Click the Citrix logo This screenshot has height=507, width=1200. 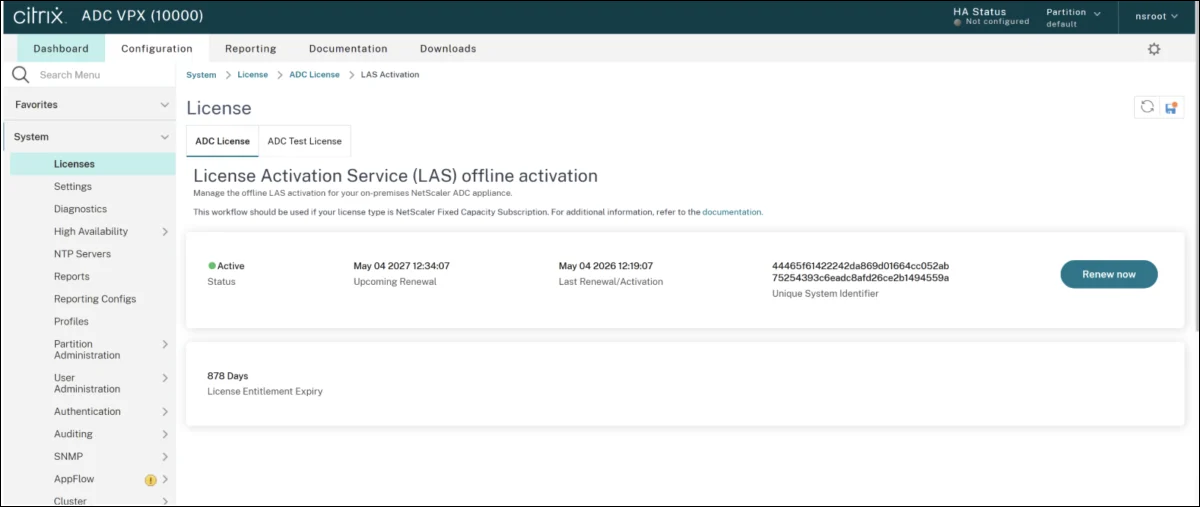coord(39,16)
